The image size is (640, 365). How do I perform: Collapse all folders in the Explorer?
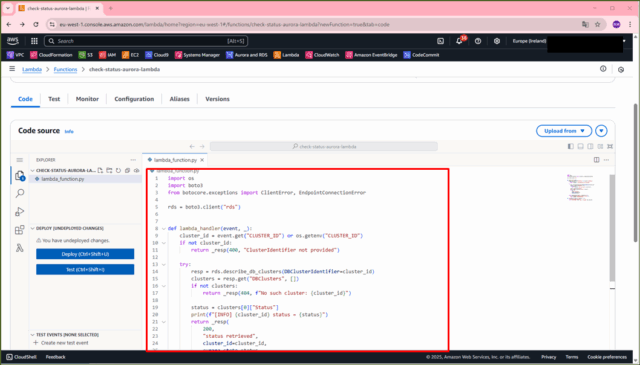[127, 170]
